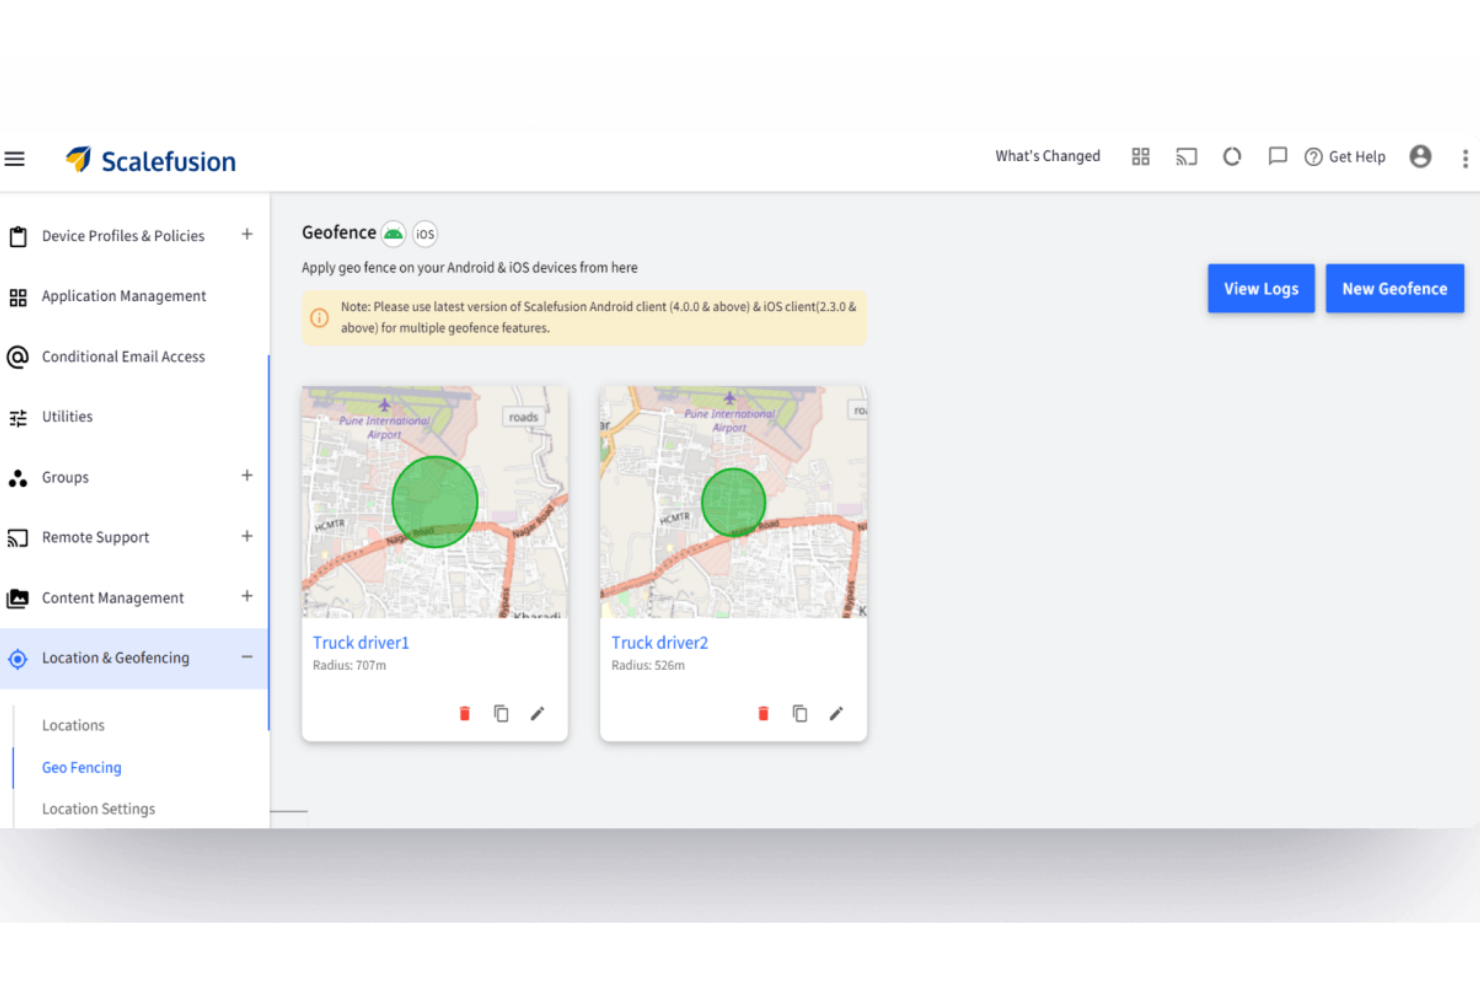This screenshot has height=987, width=1480.
Task: Edit the Truck driver1 geofence
Action: click(x=537, y=713)
